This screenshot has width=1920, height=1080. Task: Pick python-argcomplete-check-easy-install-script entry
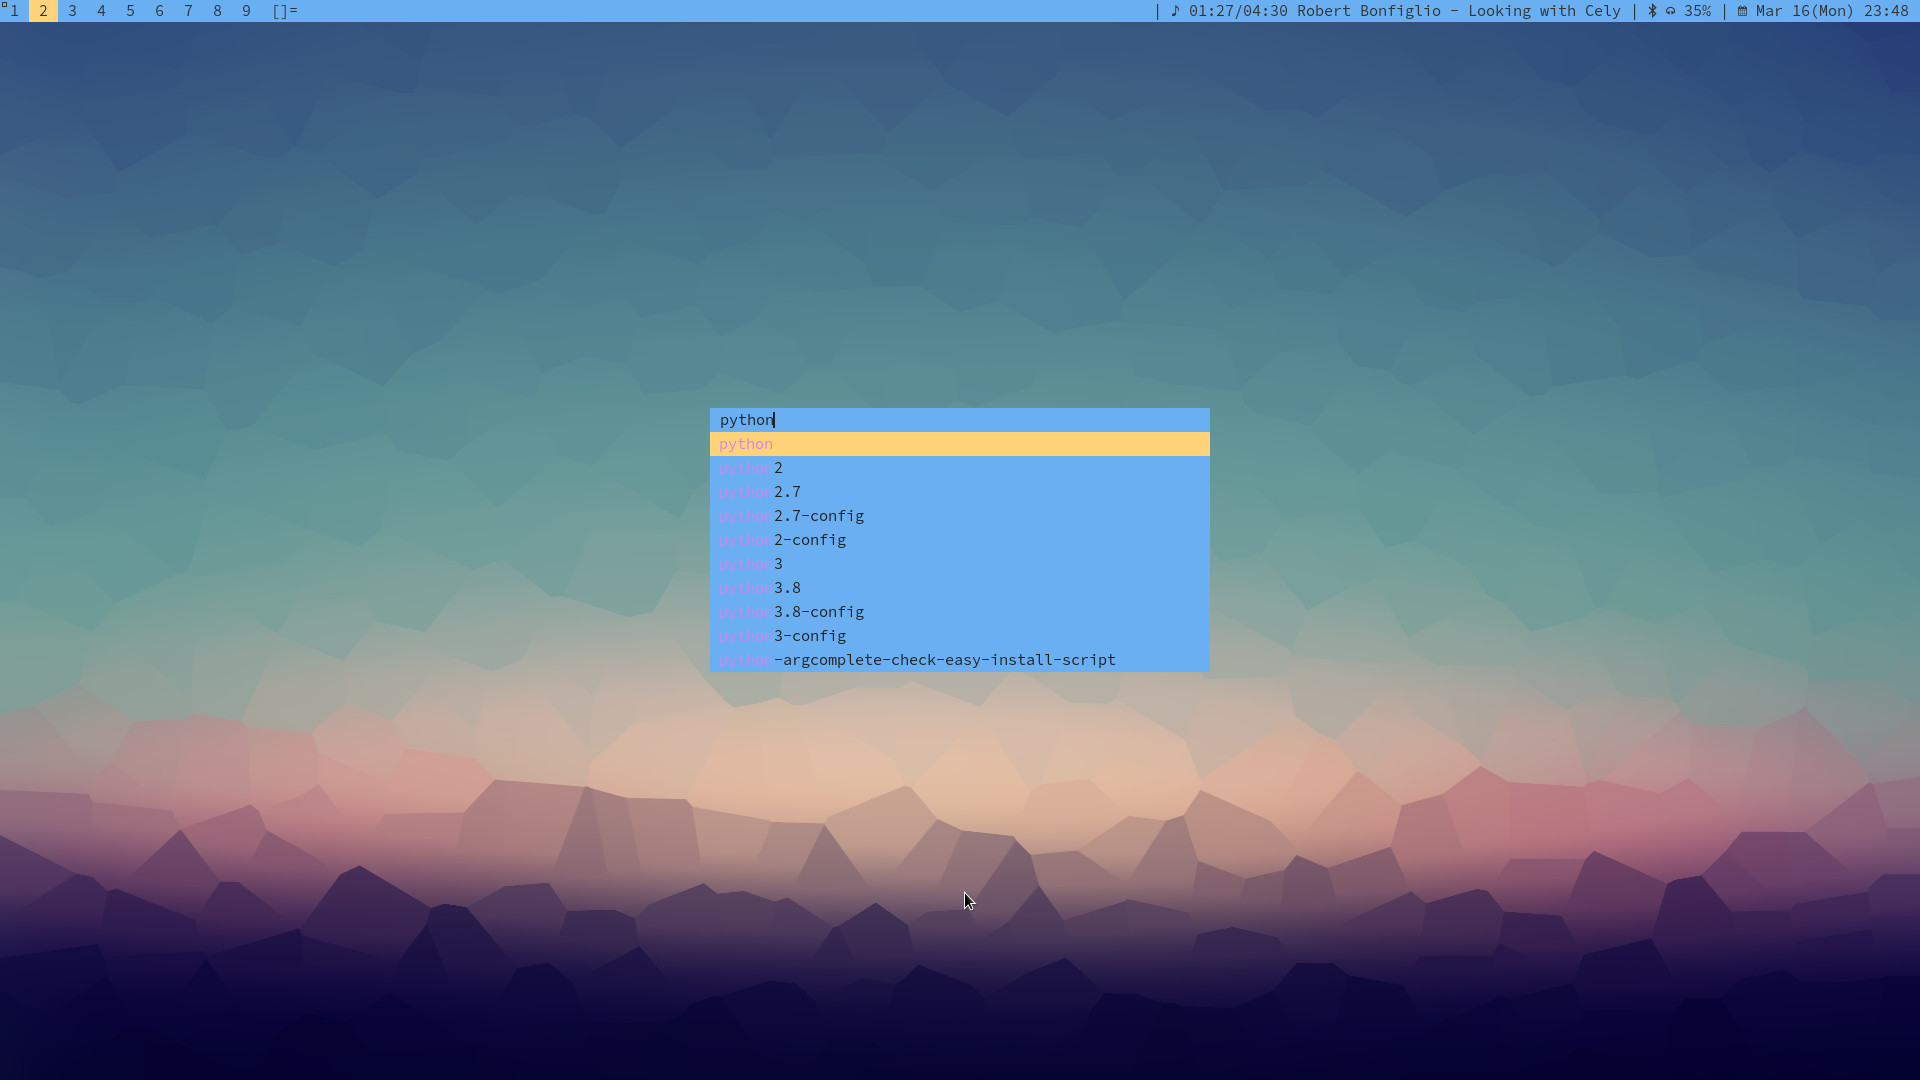pos(917,660)
